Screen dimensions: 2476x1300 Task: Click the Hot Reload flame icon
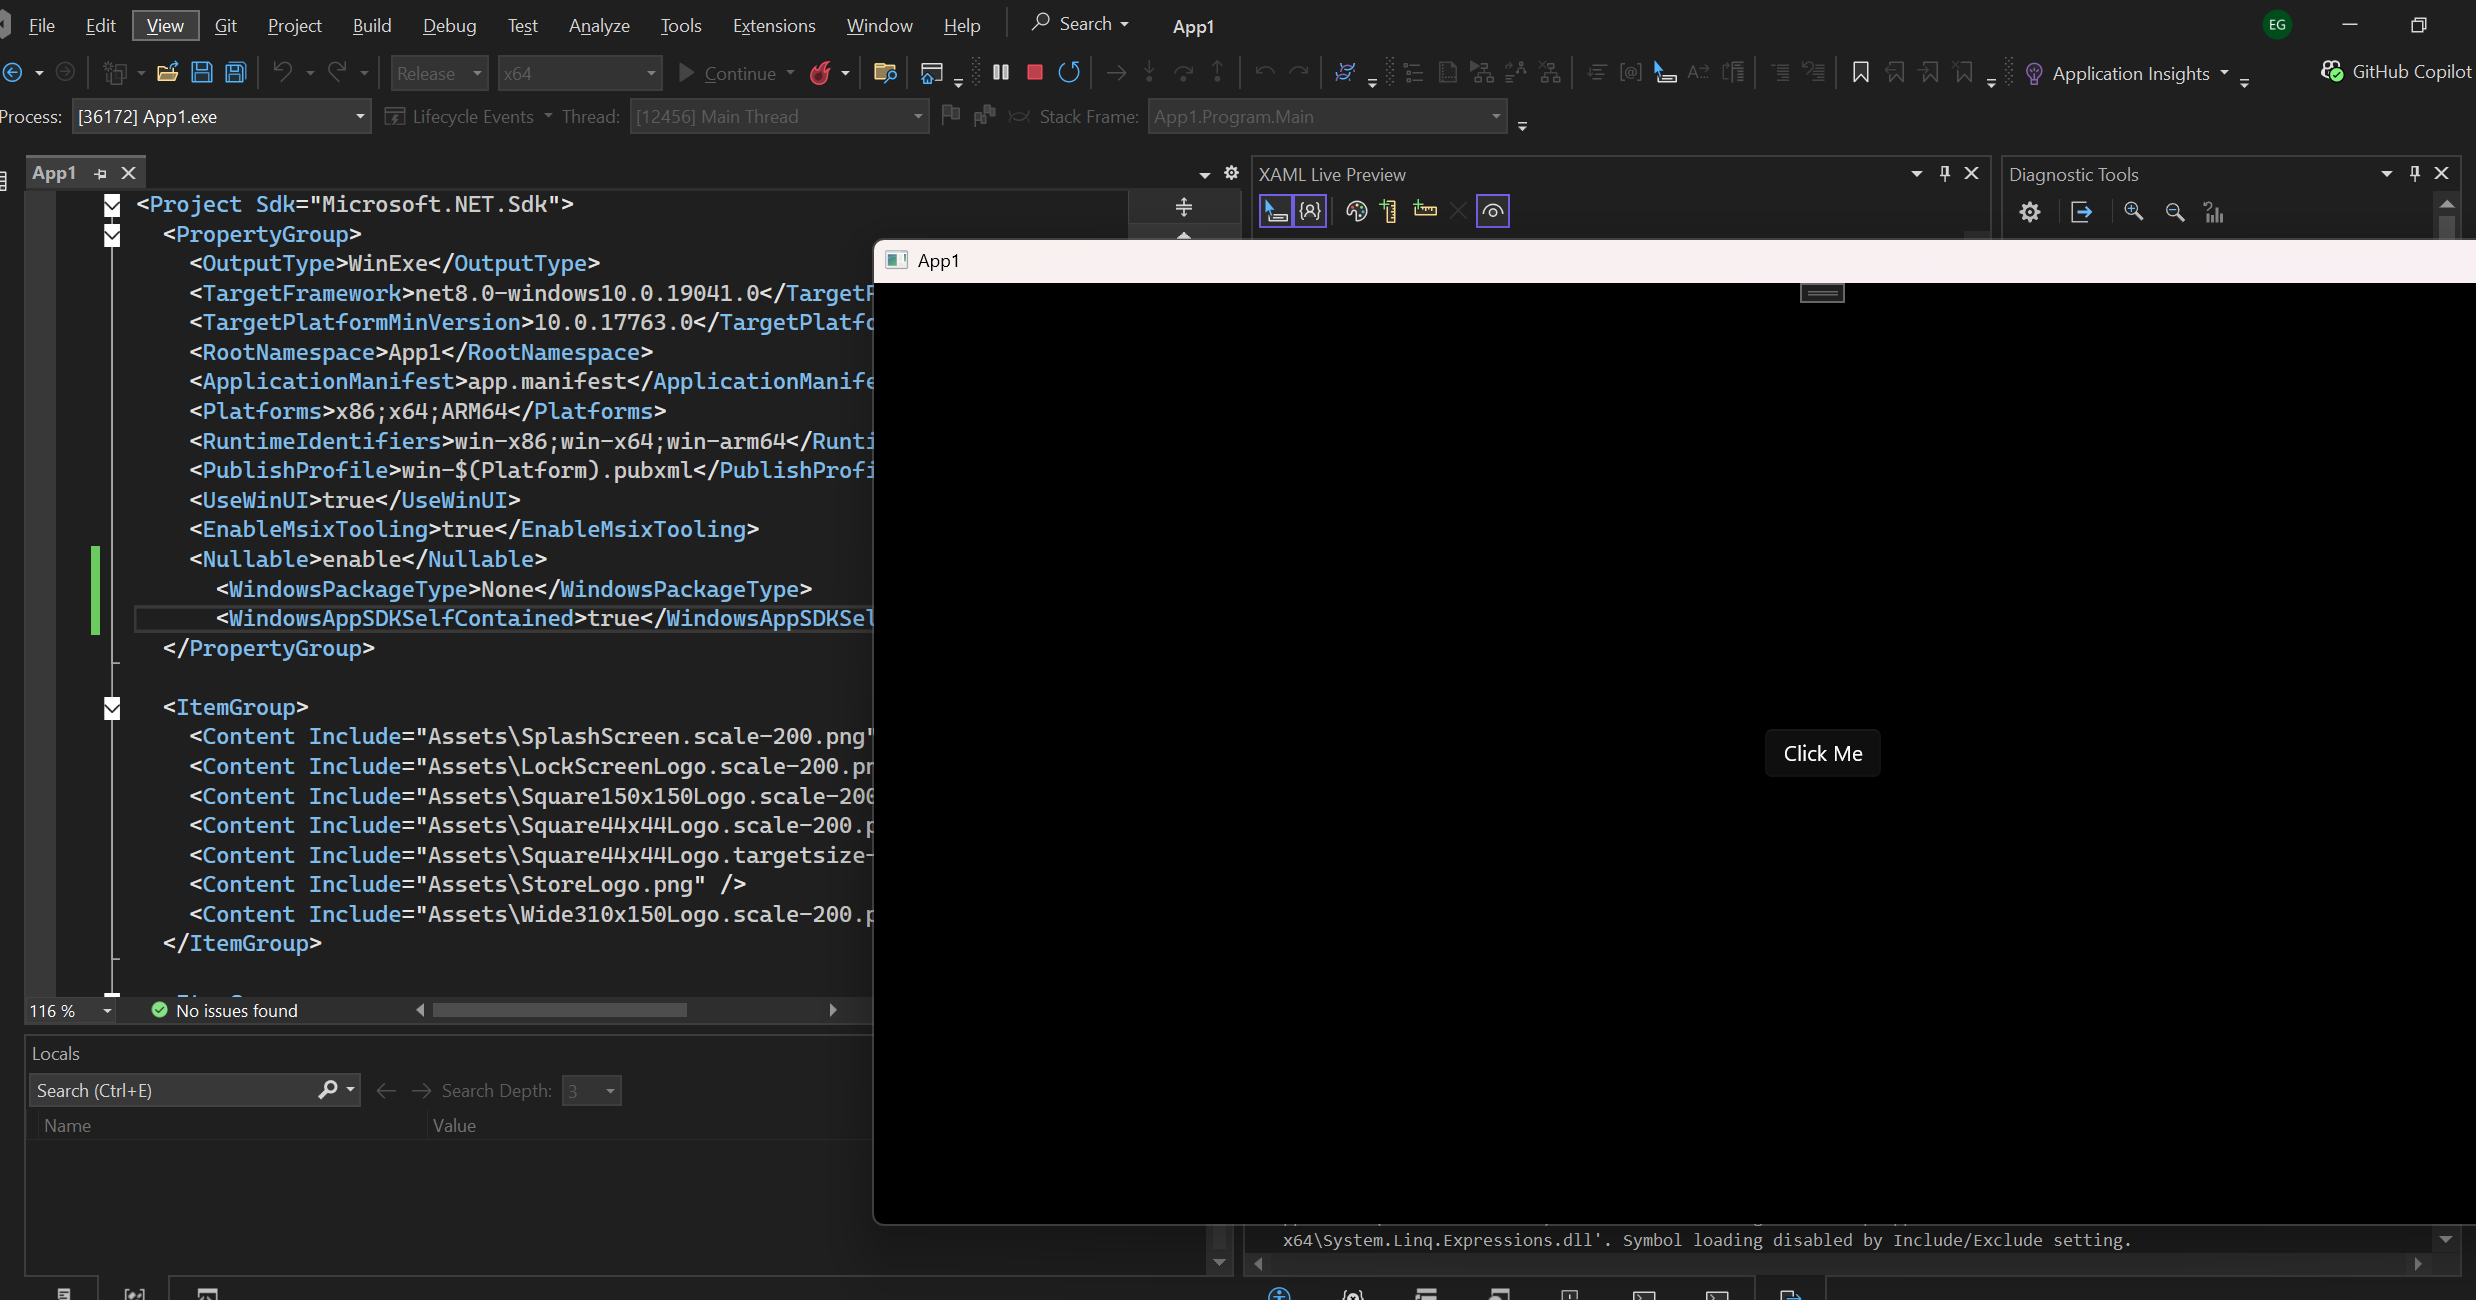820,73
